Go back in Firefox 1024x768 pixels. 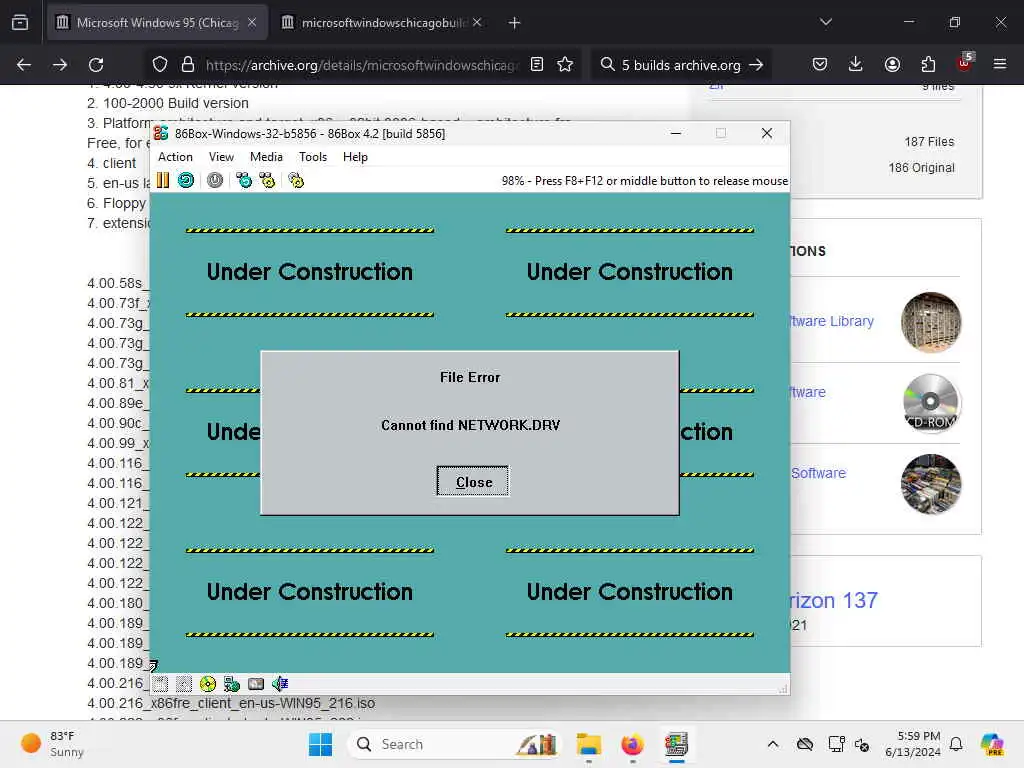(24, 65)
